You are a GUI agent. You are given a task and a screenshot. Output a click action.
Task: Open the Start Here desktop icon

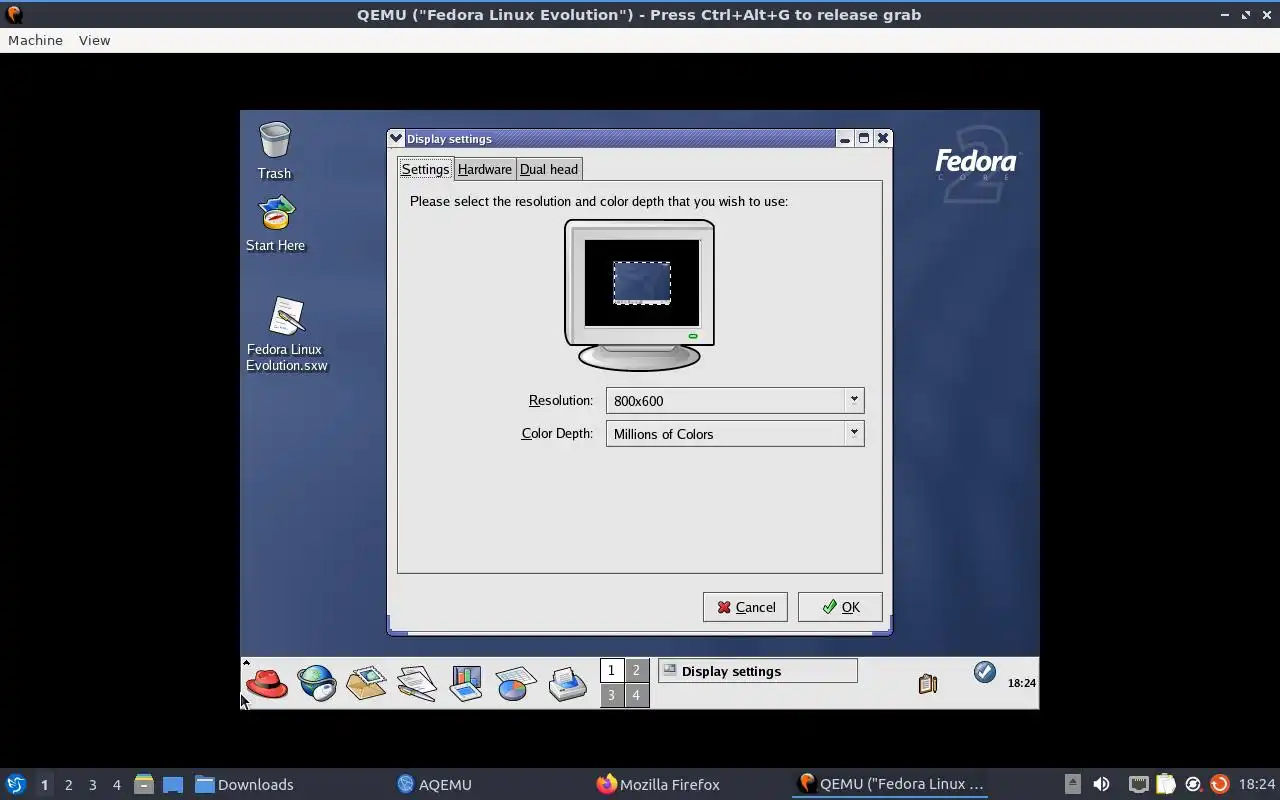275,223
